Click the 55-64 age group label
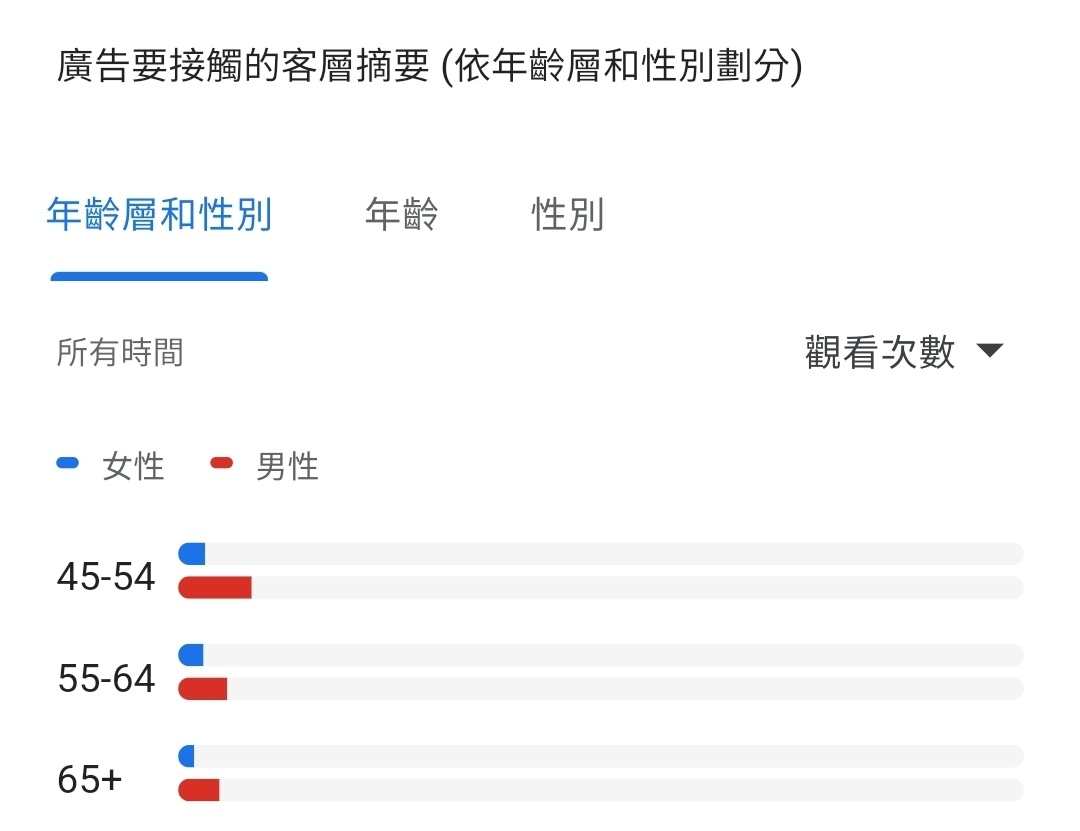Image resolution: width=1080 pixels, height=831 pixels. 107,678
